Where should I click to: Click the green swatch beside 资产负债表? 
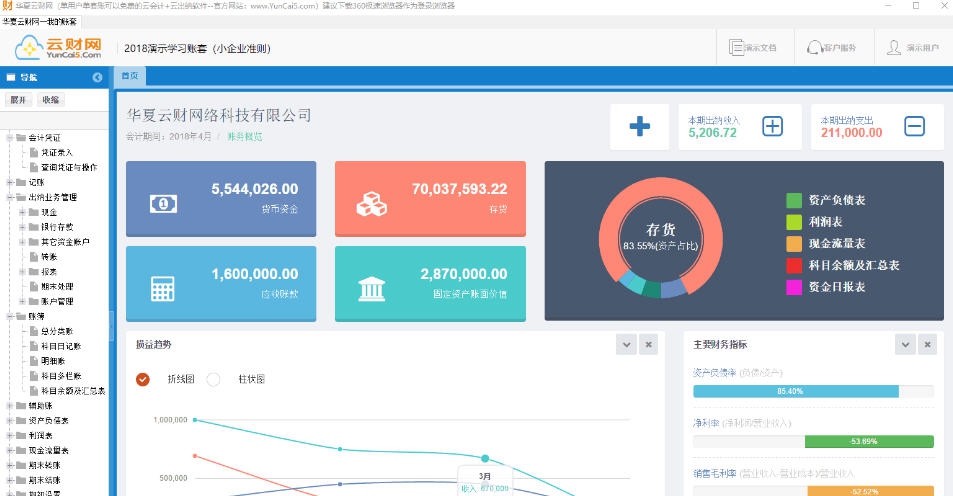pyautogui.click(x=794, y=200)
